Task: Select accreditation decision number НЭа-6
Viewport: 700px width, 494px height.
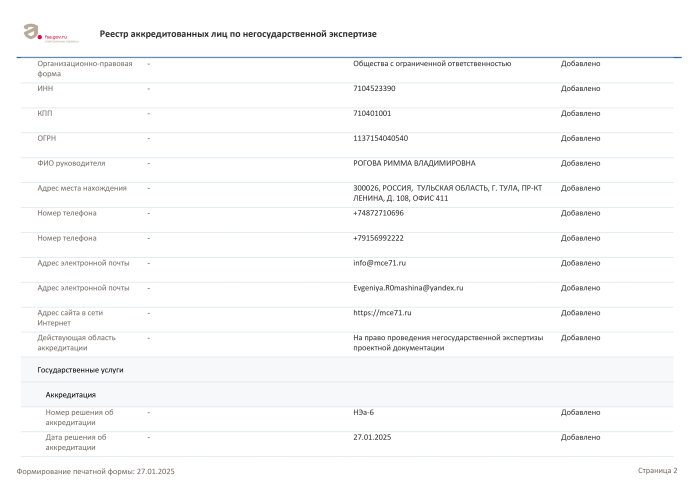Action: [x=363, y=412]
